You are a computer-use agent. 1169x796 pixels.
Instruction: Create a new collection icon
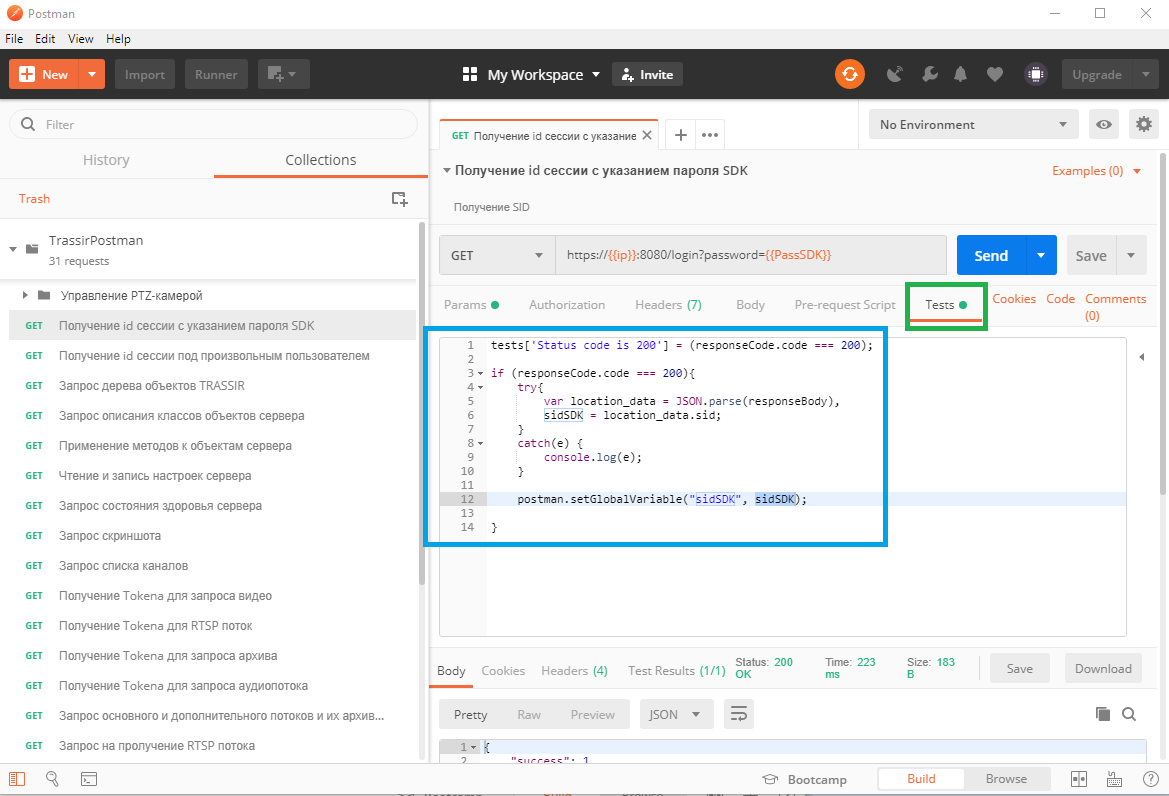(400, 199)
